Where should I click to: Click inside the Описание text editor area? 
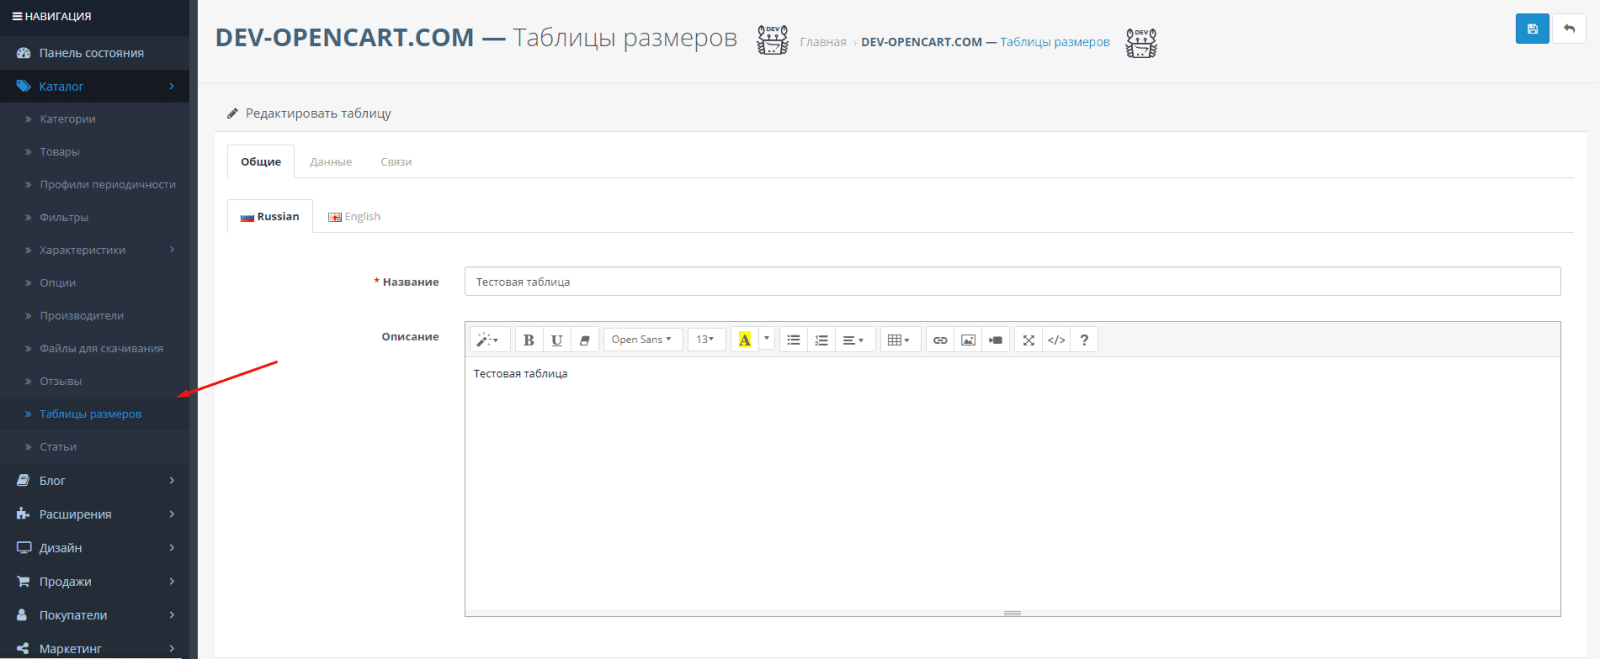click(1012, 483)
